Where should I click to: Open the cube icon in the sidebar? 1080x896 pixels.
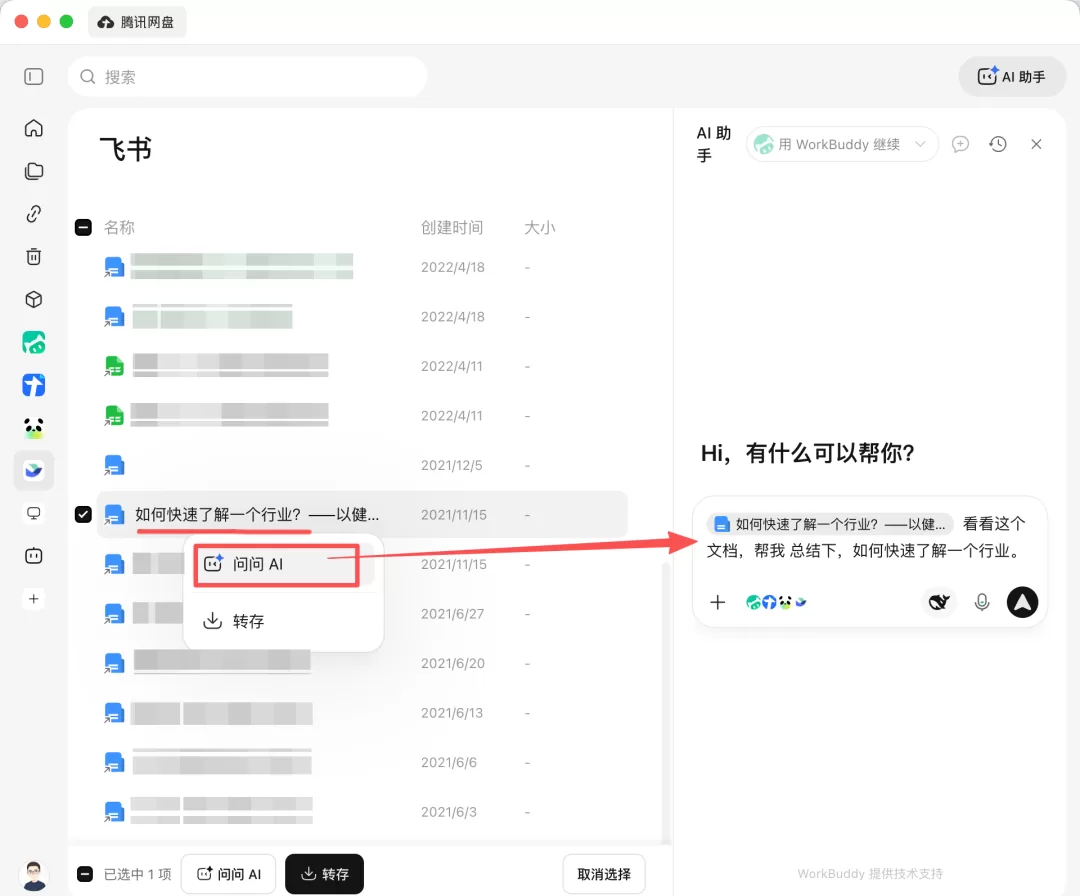click(x=33, y=300)
